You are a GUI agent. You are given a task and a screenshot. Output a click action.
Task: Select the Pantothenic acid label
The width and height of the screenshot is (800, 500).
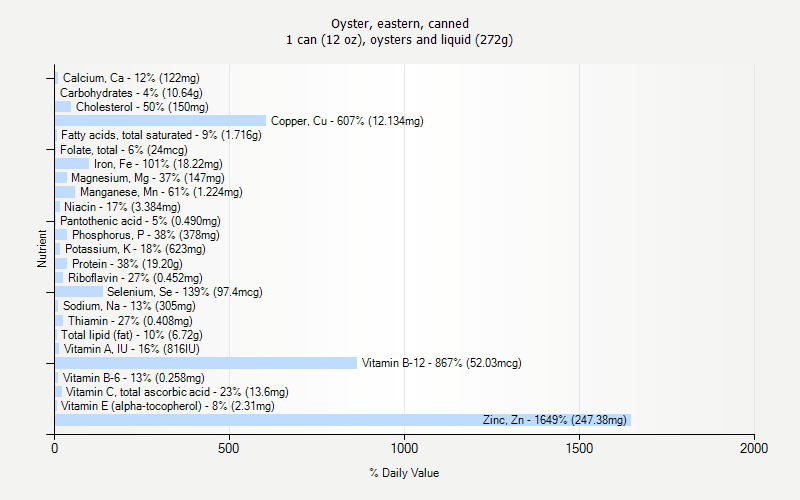click(140, 221)
